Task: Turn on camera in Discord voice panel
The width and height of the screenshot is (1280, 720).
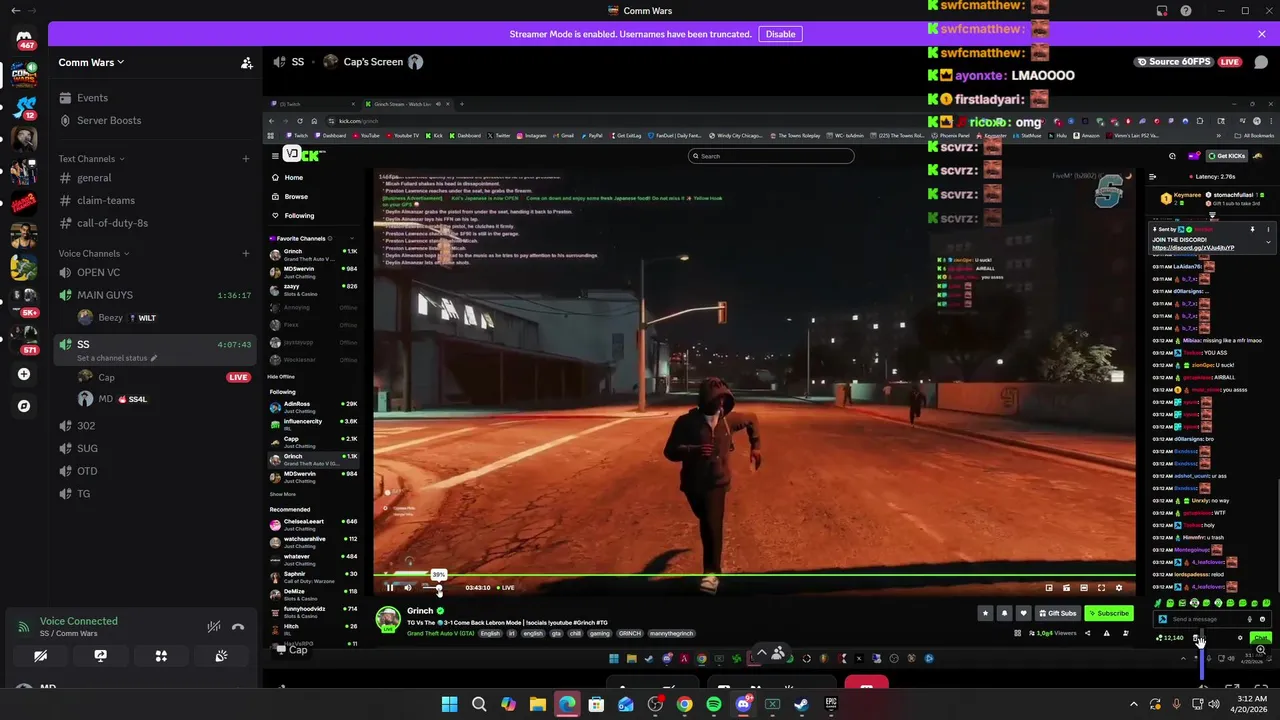Action: 40,656
